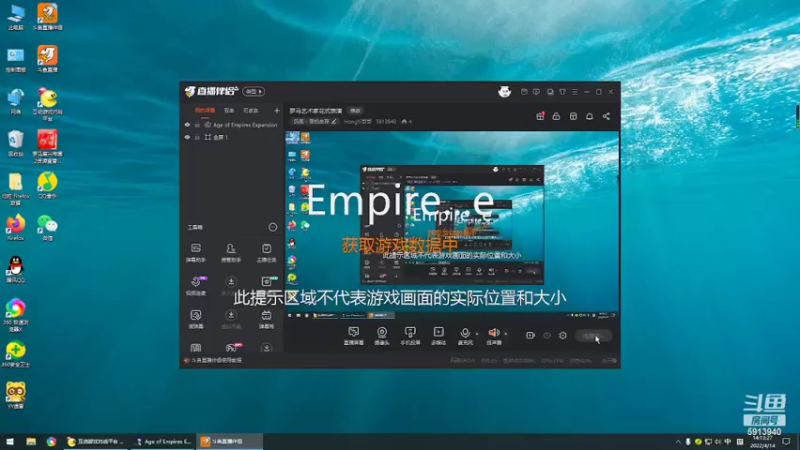800x450 pixels.
Task: Open the hamburger menu in companion titlebar
Action: click(x=574, y=92)
